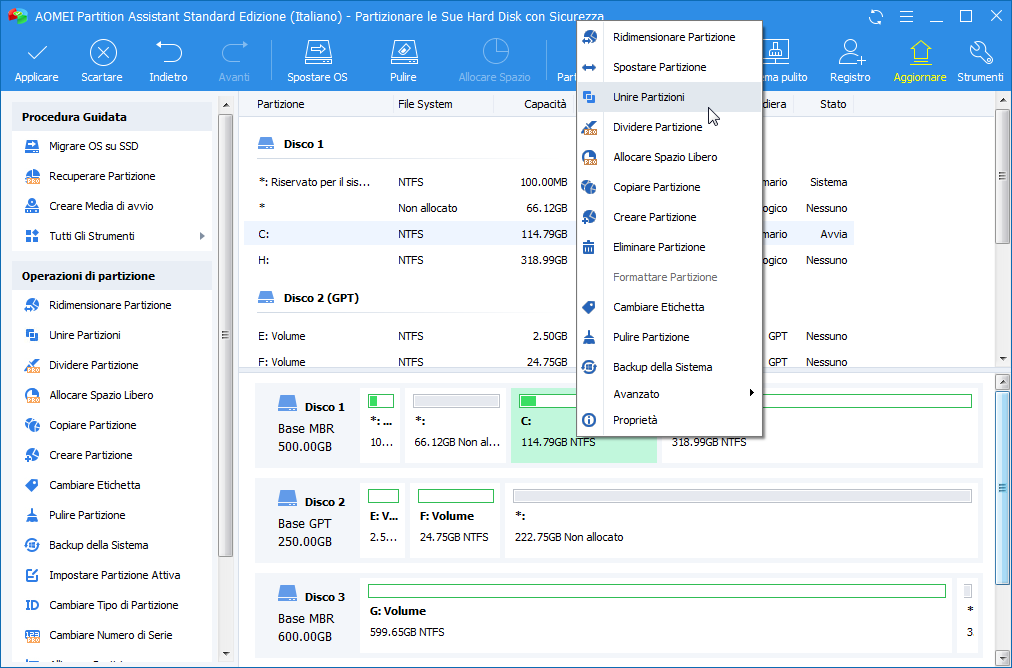This screenshot has width=1012, height=668.
Task: Select Migrare OS su SSD wizard
Action: (93, 146)
